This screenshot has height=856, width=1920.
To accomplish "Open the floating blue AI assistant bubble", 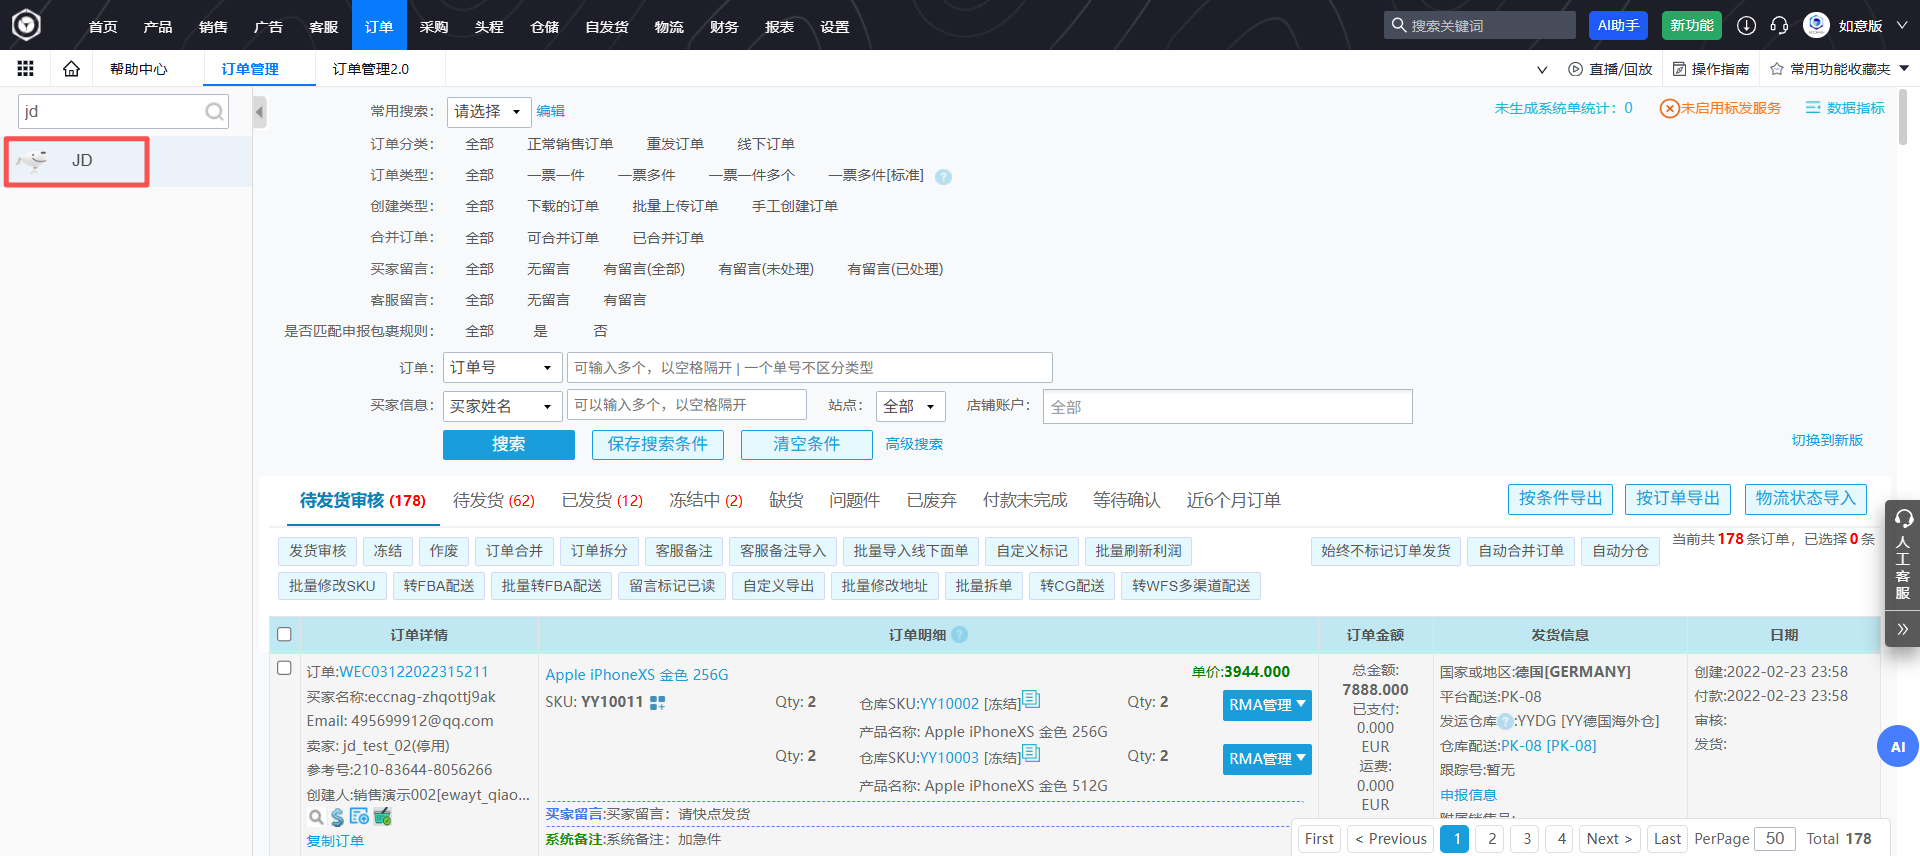I will (x=1897, y=746).
